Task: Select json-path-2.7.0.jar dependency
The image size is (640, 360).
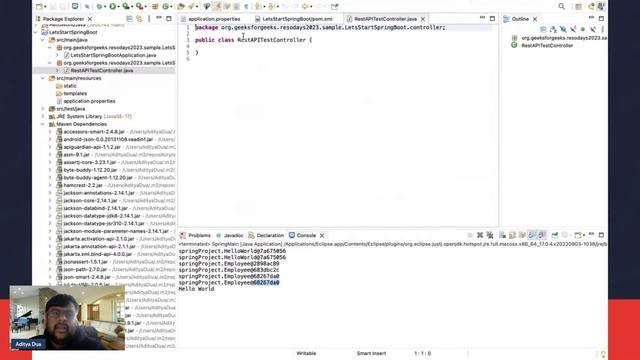Action: [85, 269]
